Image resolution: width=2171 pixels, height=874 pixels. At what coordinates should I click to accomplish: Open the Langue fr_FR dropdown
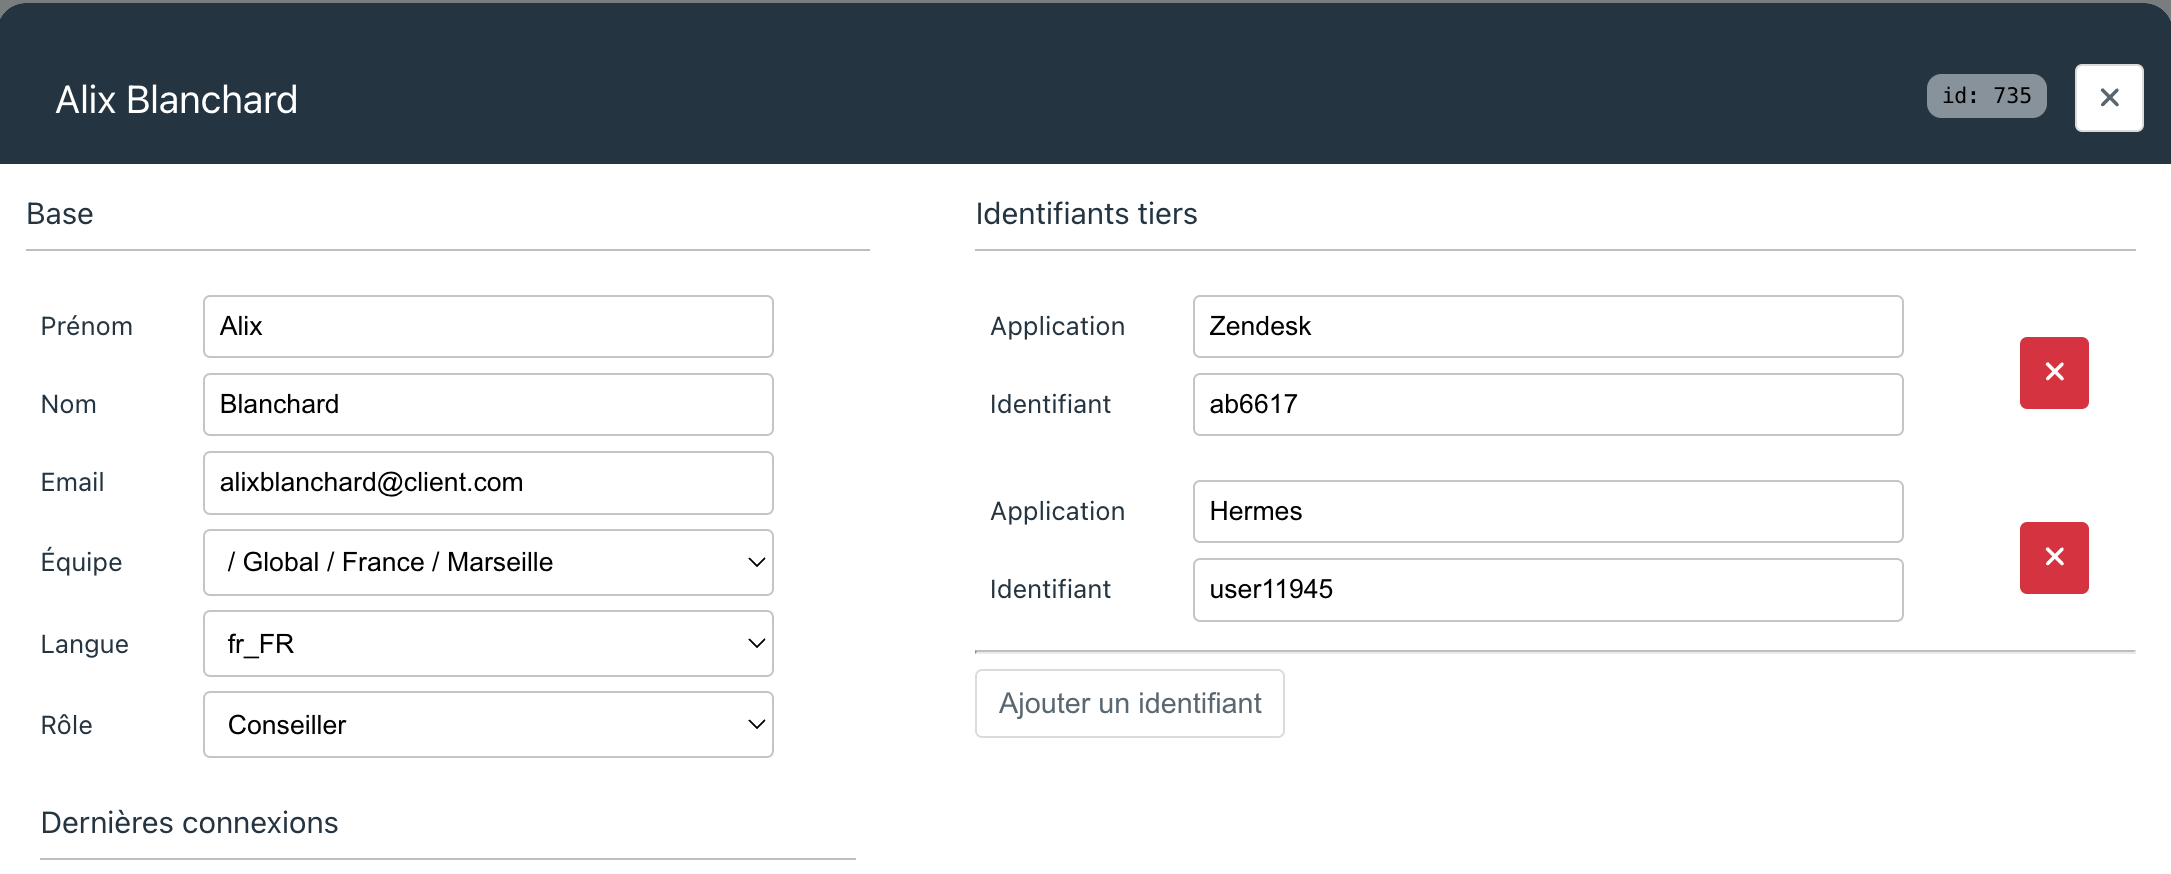(488, 644)
